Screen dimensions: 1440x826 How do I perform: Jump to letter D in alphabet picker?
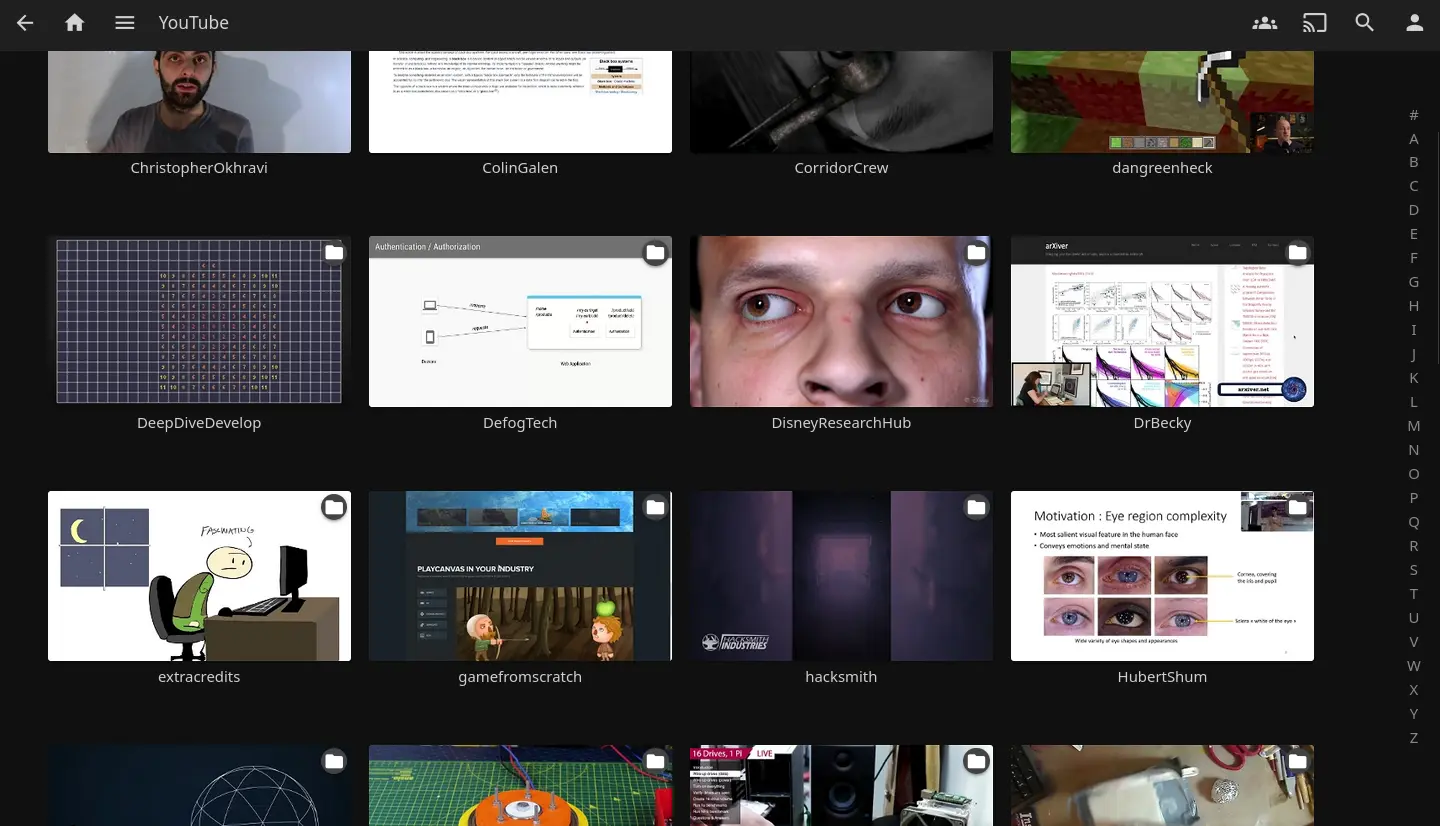click(1414, 210)
